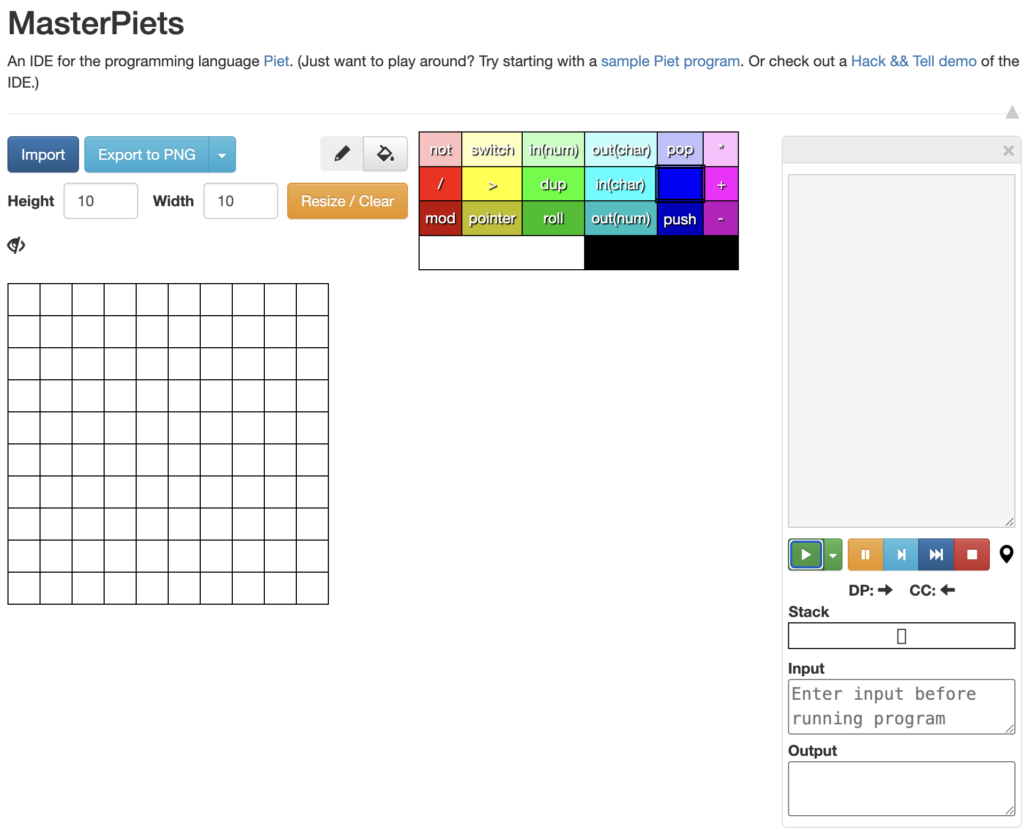Image resolution: width=1024 pixels, height=828 pixels.
Task: Stop the program with the red button
Action: pos(971,554)
